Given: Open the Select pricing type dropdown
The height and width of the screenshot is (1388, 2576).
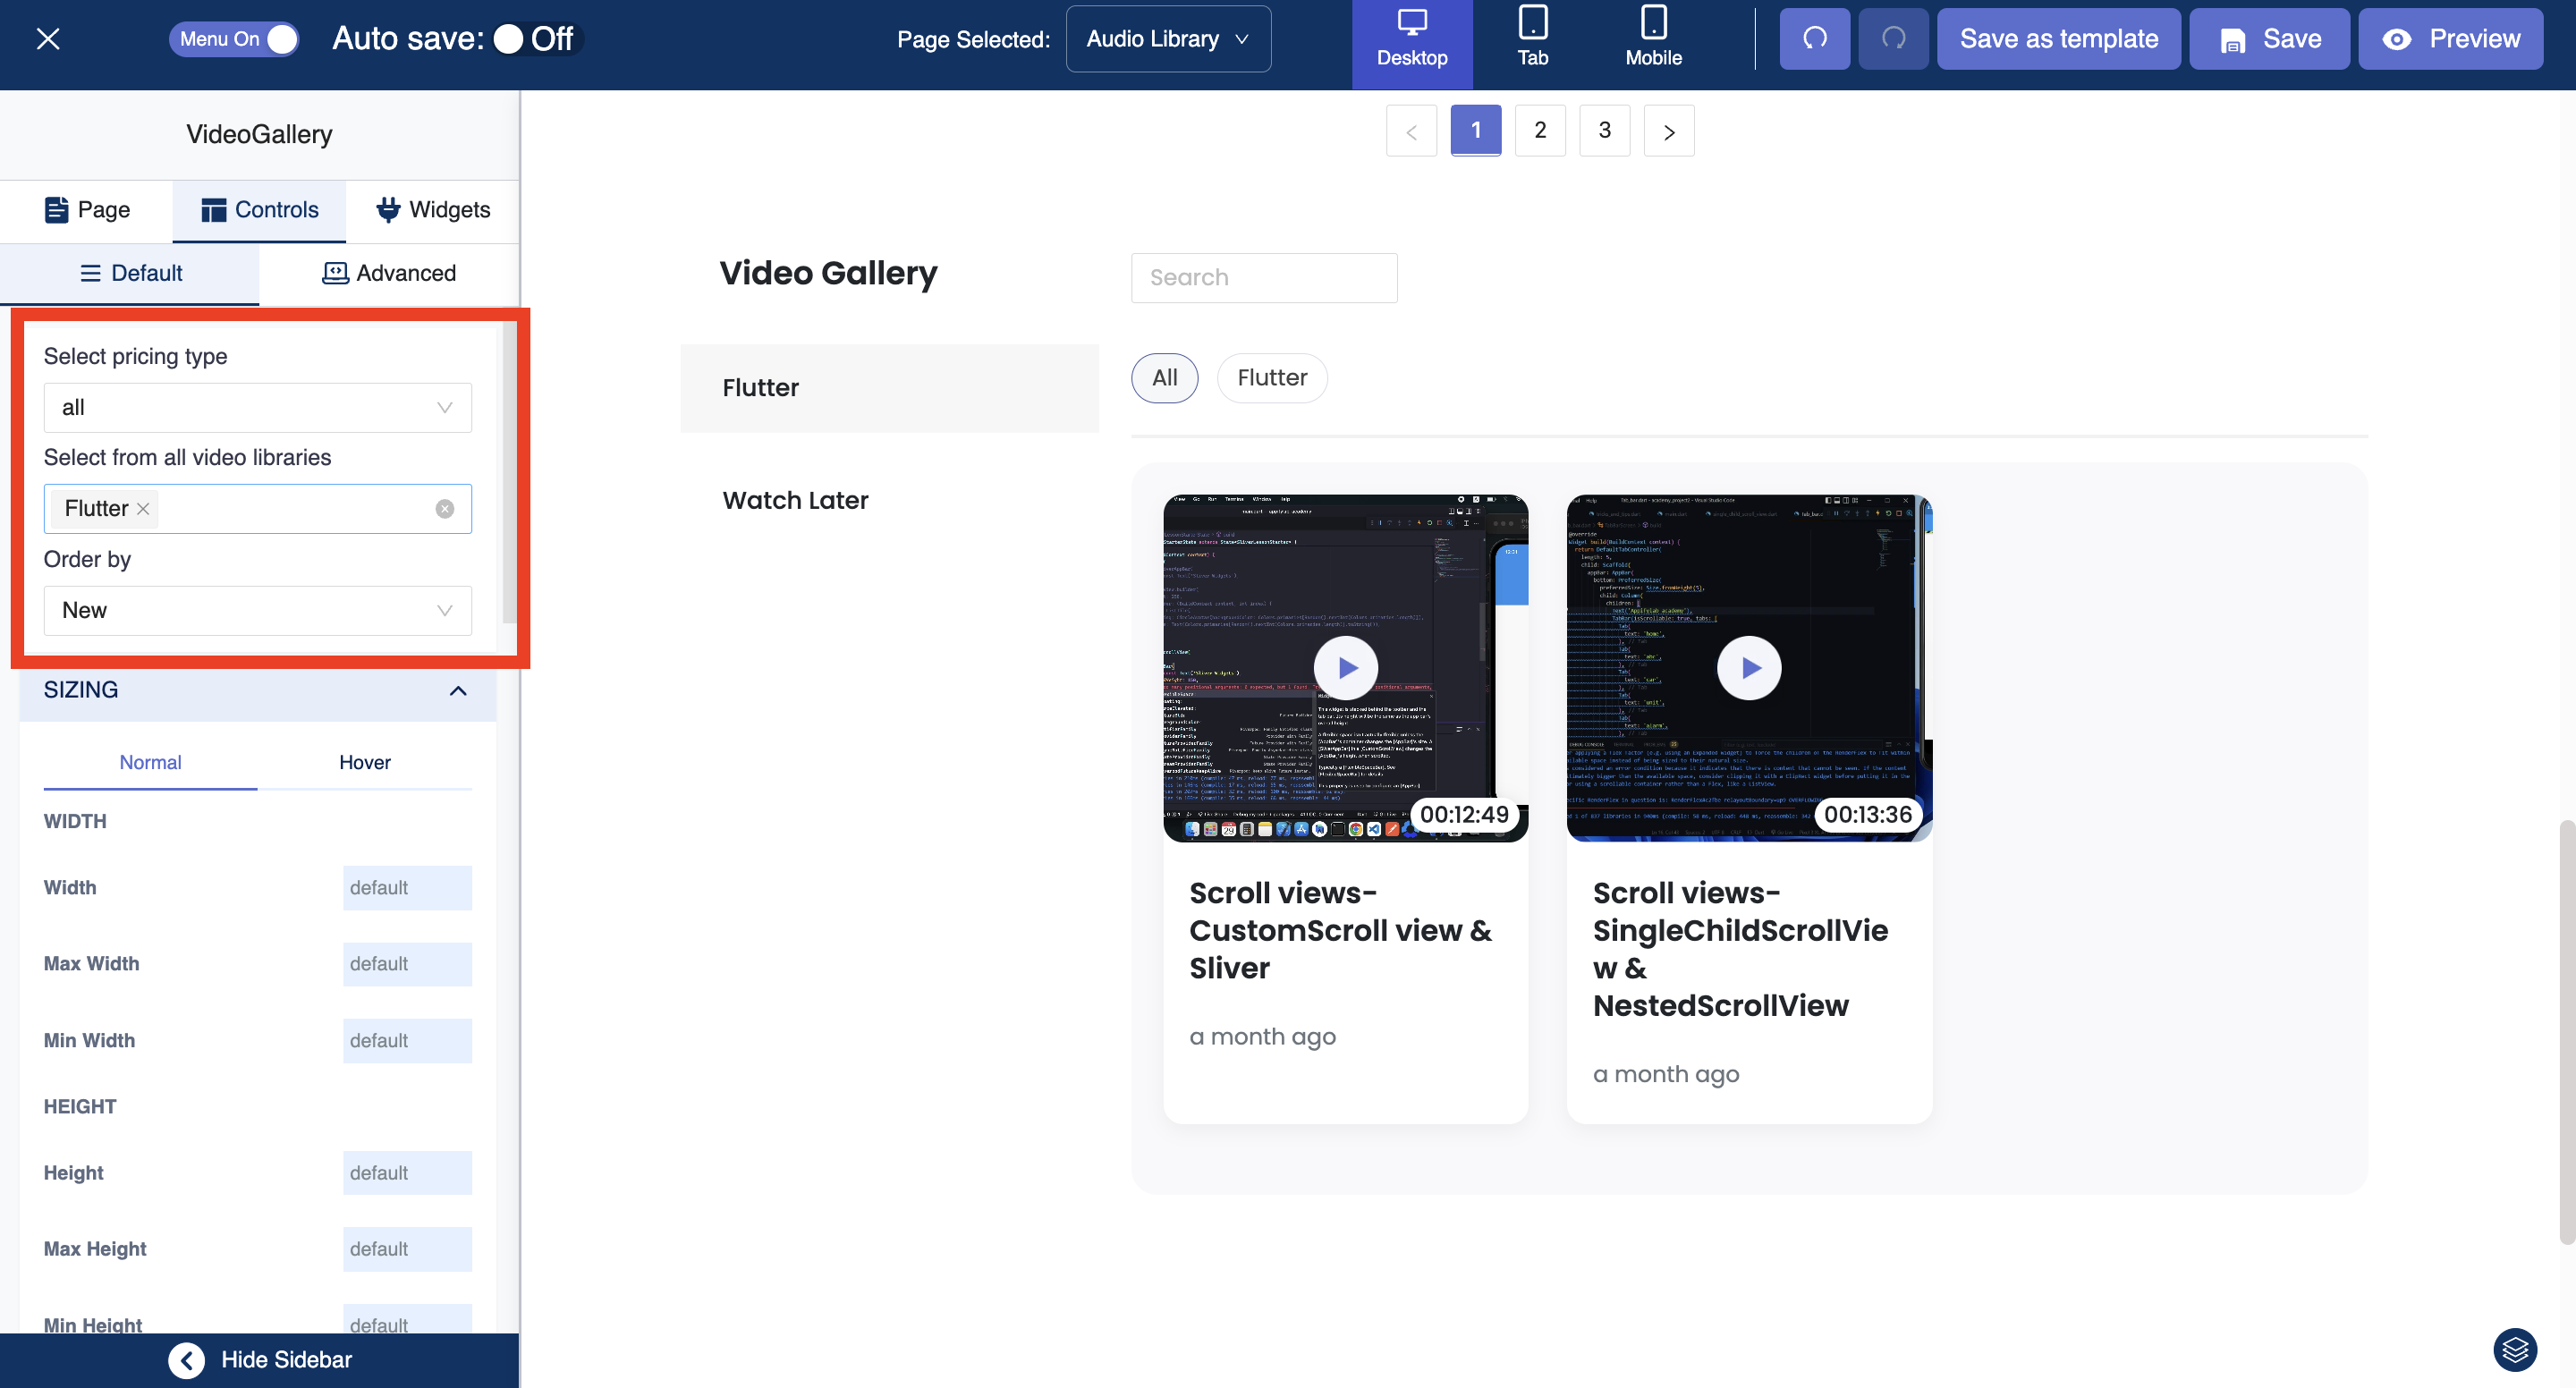Looking at the screenshot, I should point(257,408).
